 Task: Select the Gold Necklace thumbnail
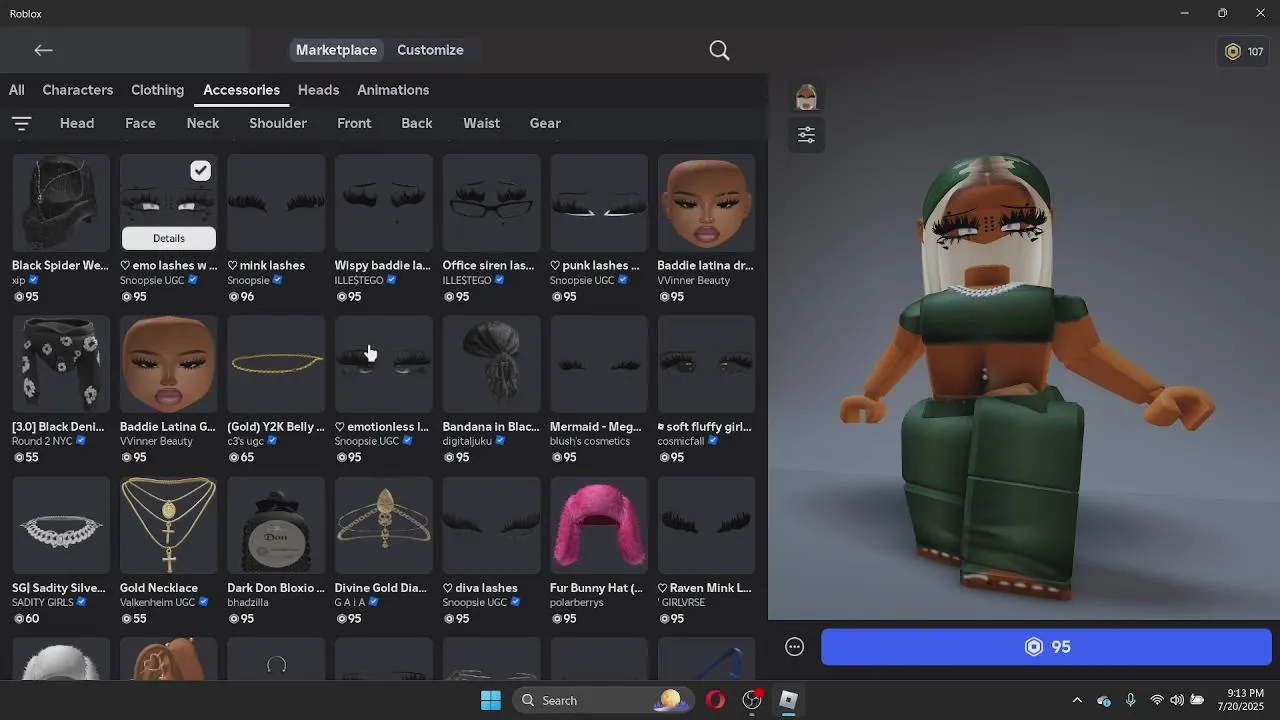pos(168,526)
